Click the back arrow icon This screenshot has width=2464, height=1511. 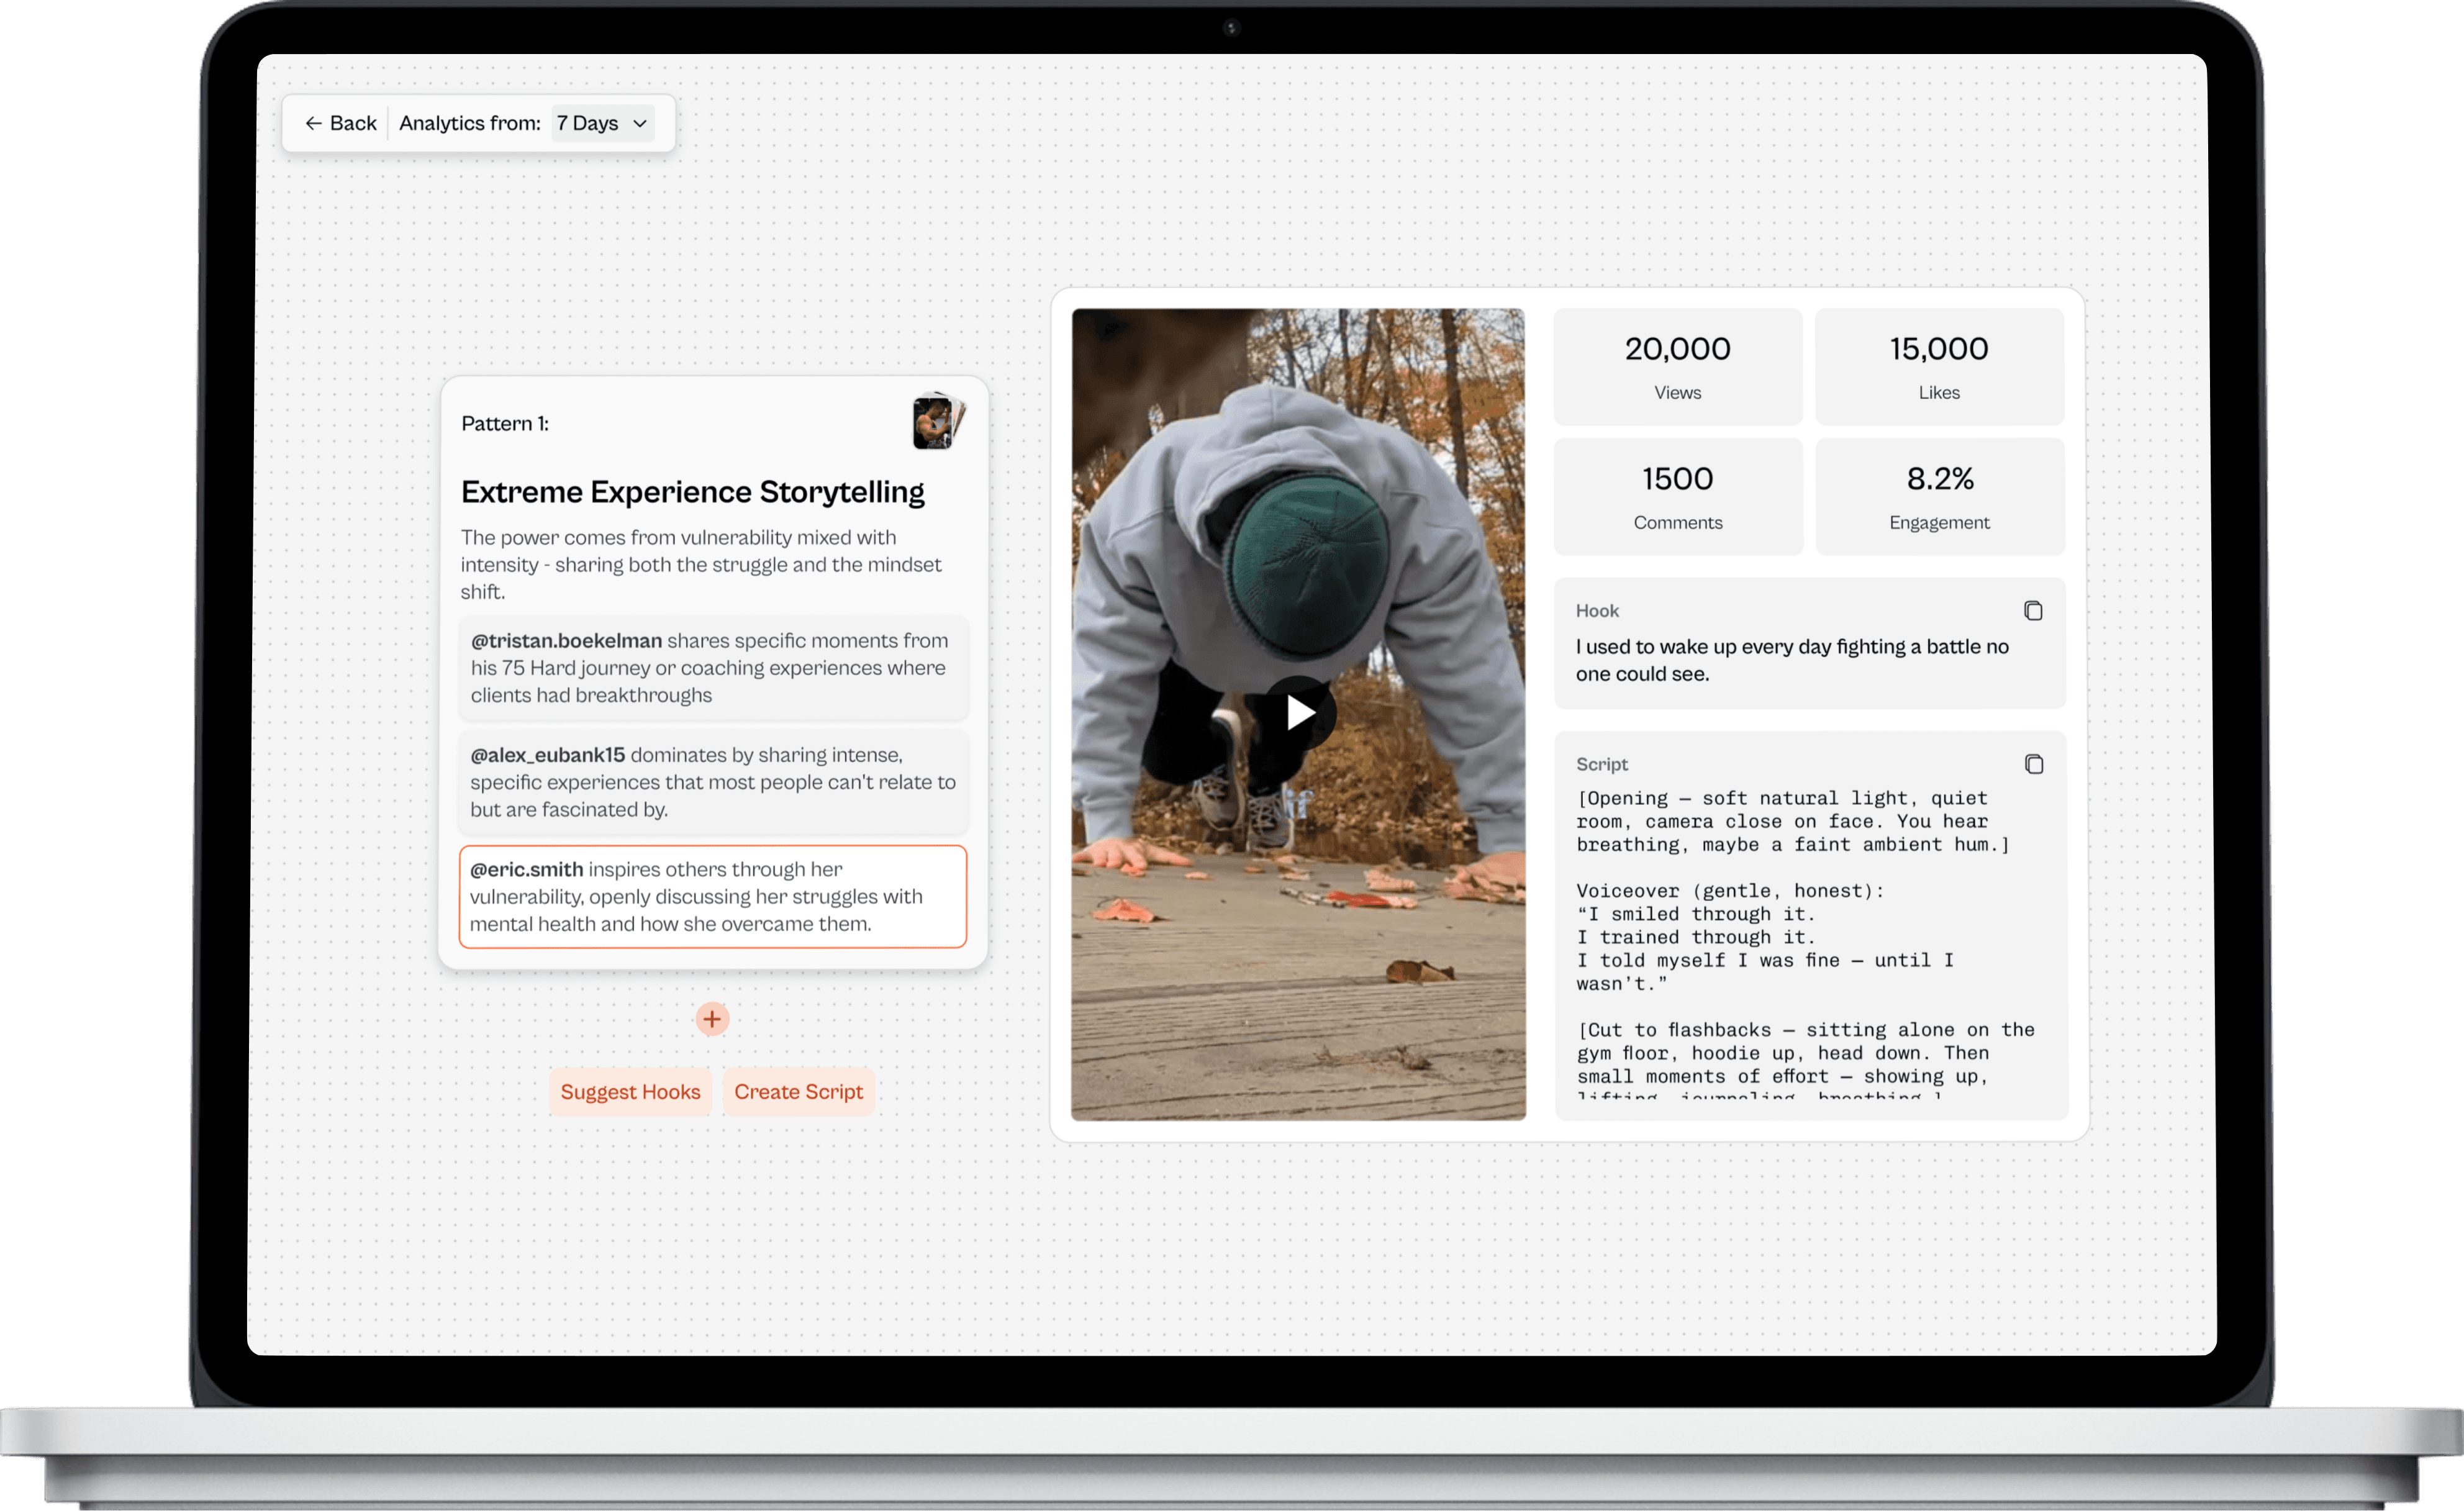coord(313,123)
